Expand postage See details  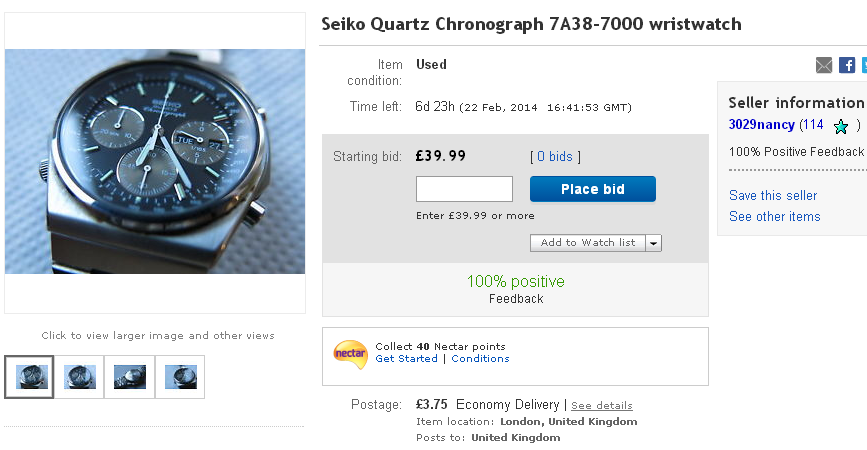(x=602, y=406)
